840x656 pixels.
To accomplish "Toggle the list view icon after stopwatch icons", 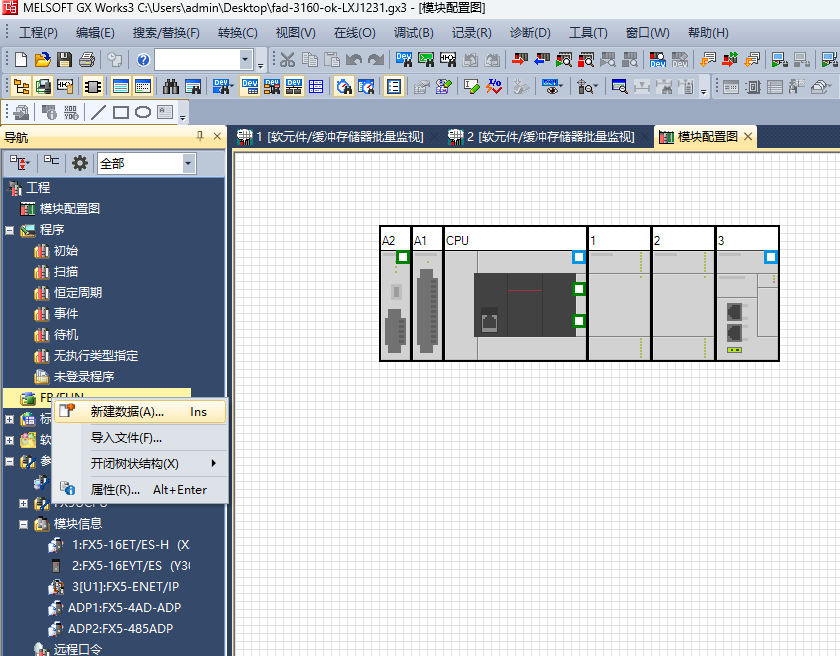I will [394, 86].
